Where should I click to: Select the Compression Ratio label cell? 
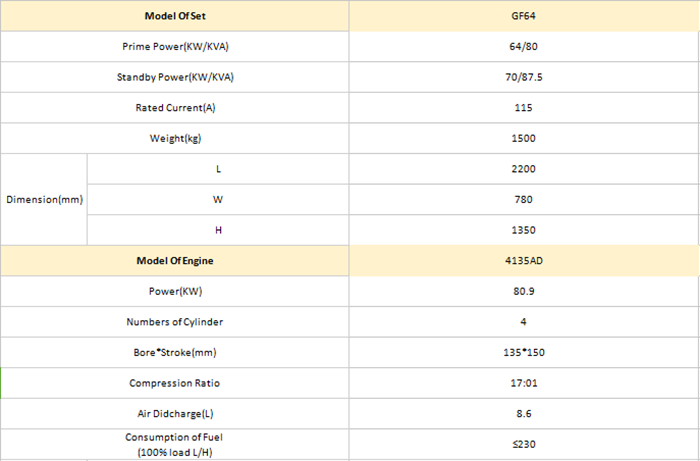(x=175, y=383)
